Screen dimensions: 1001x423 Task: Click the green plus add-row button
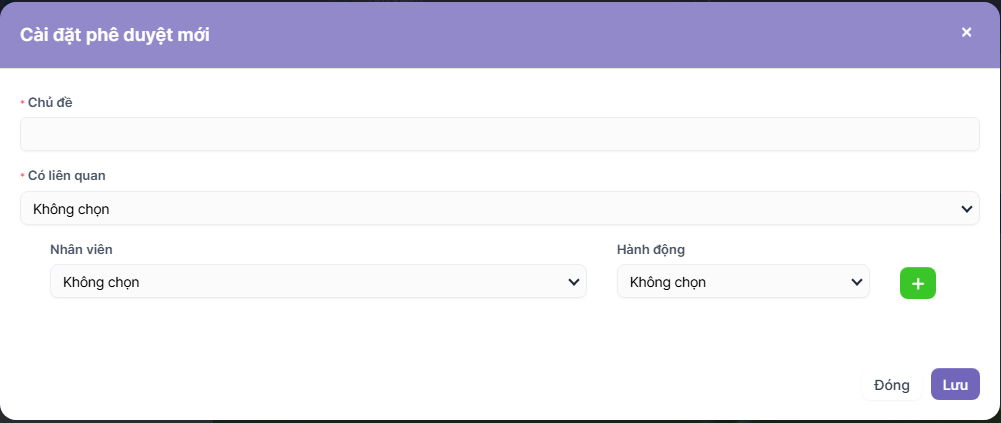tap(917, 283)
